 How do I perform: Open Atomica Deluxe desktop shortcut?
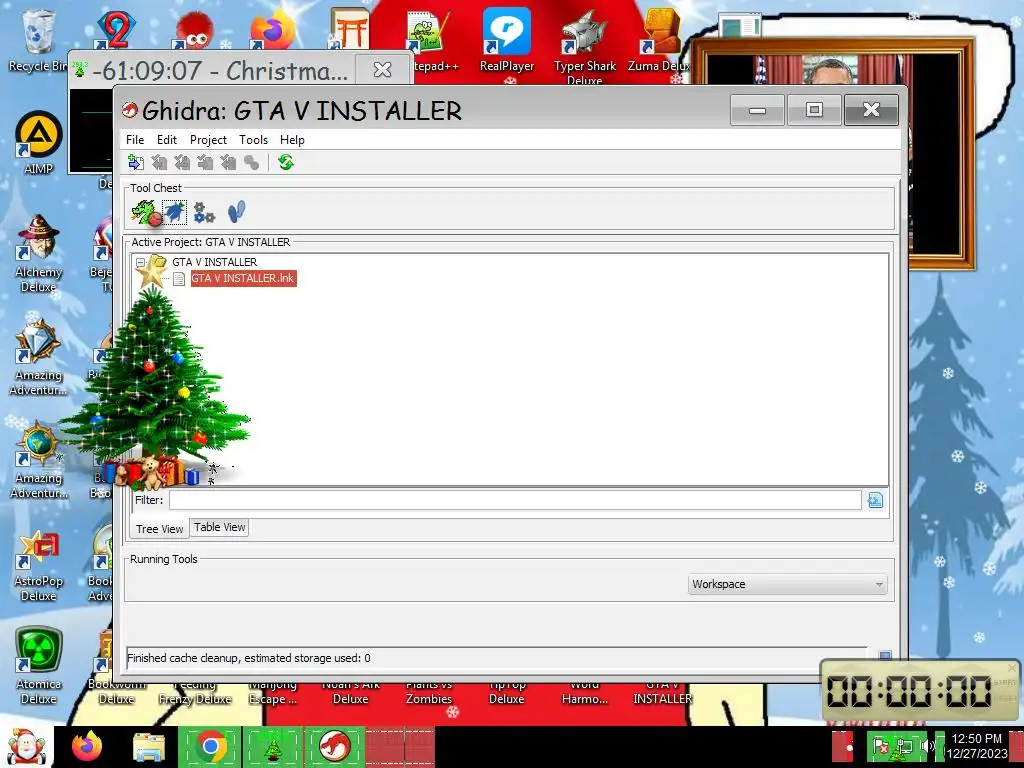pos(38,666)
